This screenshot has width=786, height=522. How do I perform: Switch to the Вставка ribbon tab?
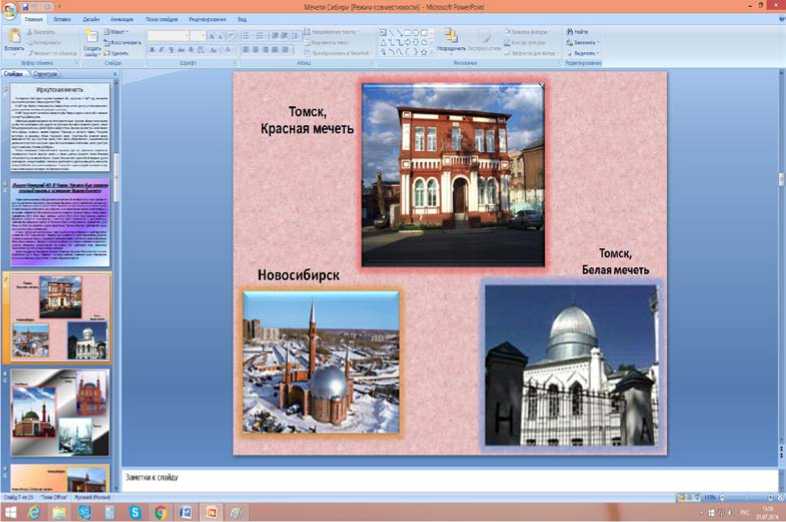coord(64,20)
